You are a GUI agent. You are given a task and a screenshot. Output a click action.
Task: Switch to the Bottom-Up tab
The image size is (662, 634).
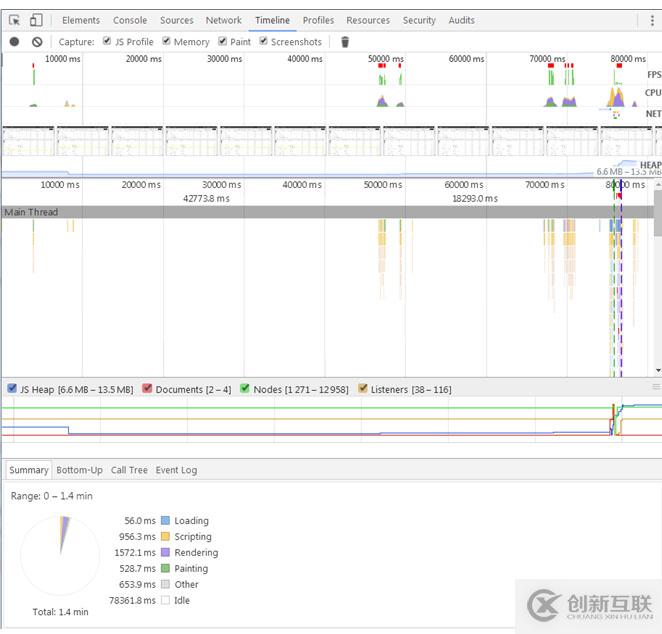click(x=79, y=470)
